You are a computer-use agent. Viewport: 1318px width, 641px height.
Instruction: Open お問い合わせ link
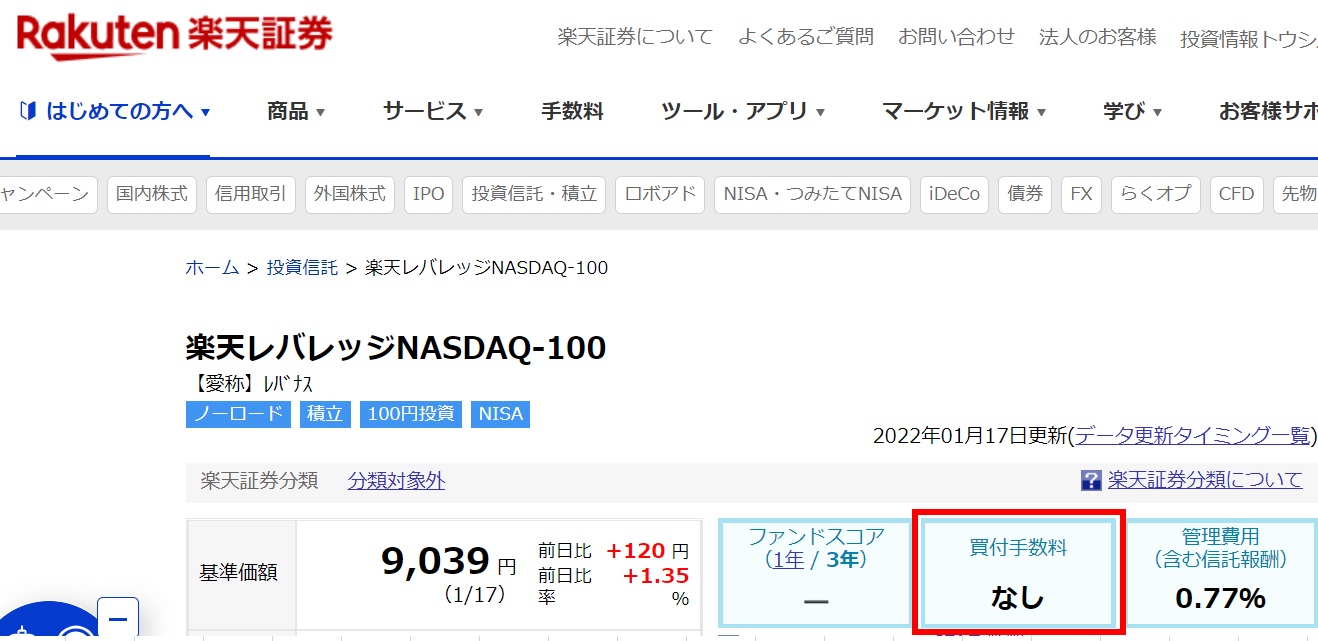956,37
